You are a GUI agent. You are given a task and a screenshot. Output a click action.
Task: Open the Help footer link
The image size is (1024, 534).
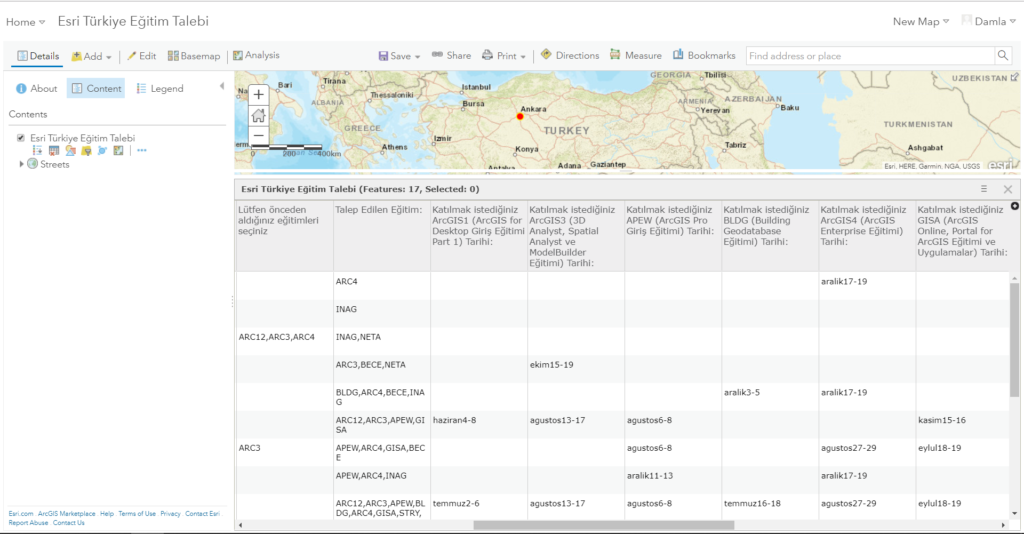106,514
